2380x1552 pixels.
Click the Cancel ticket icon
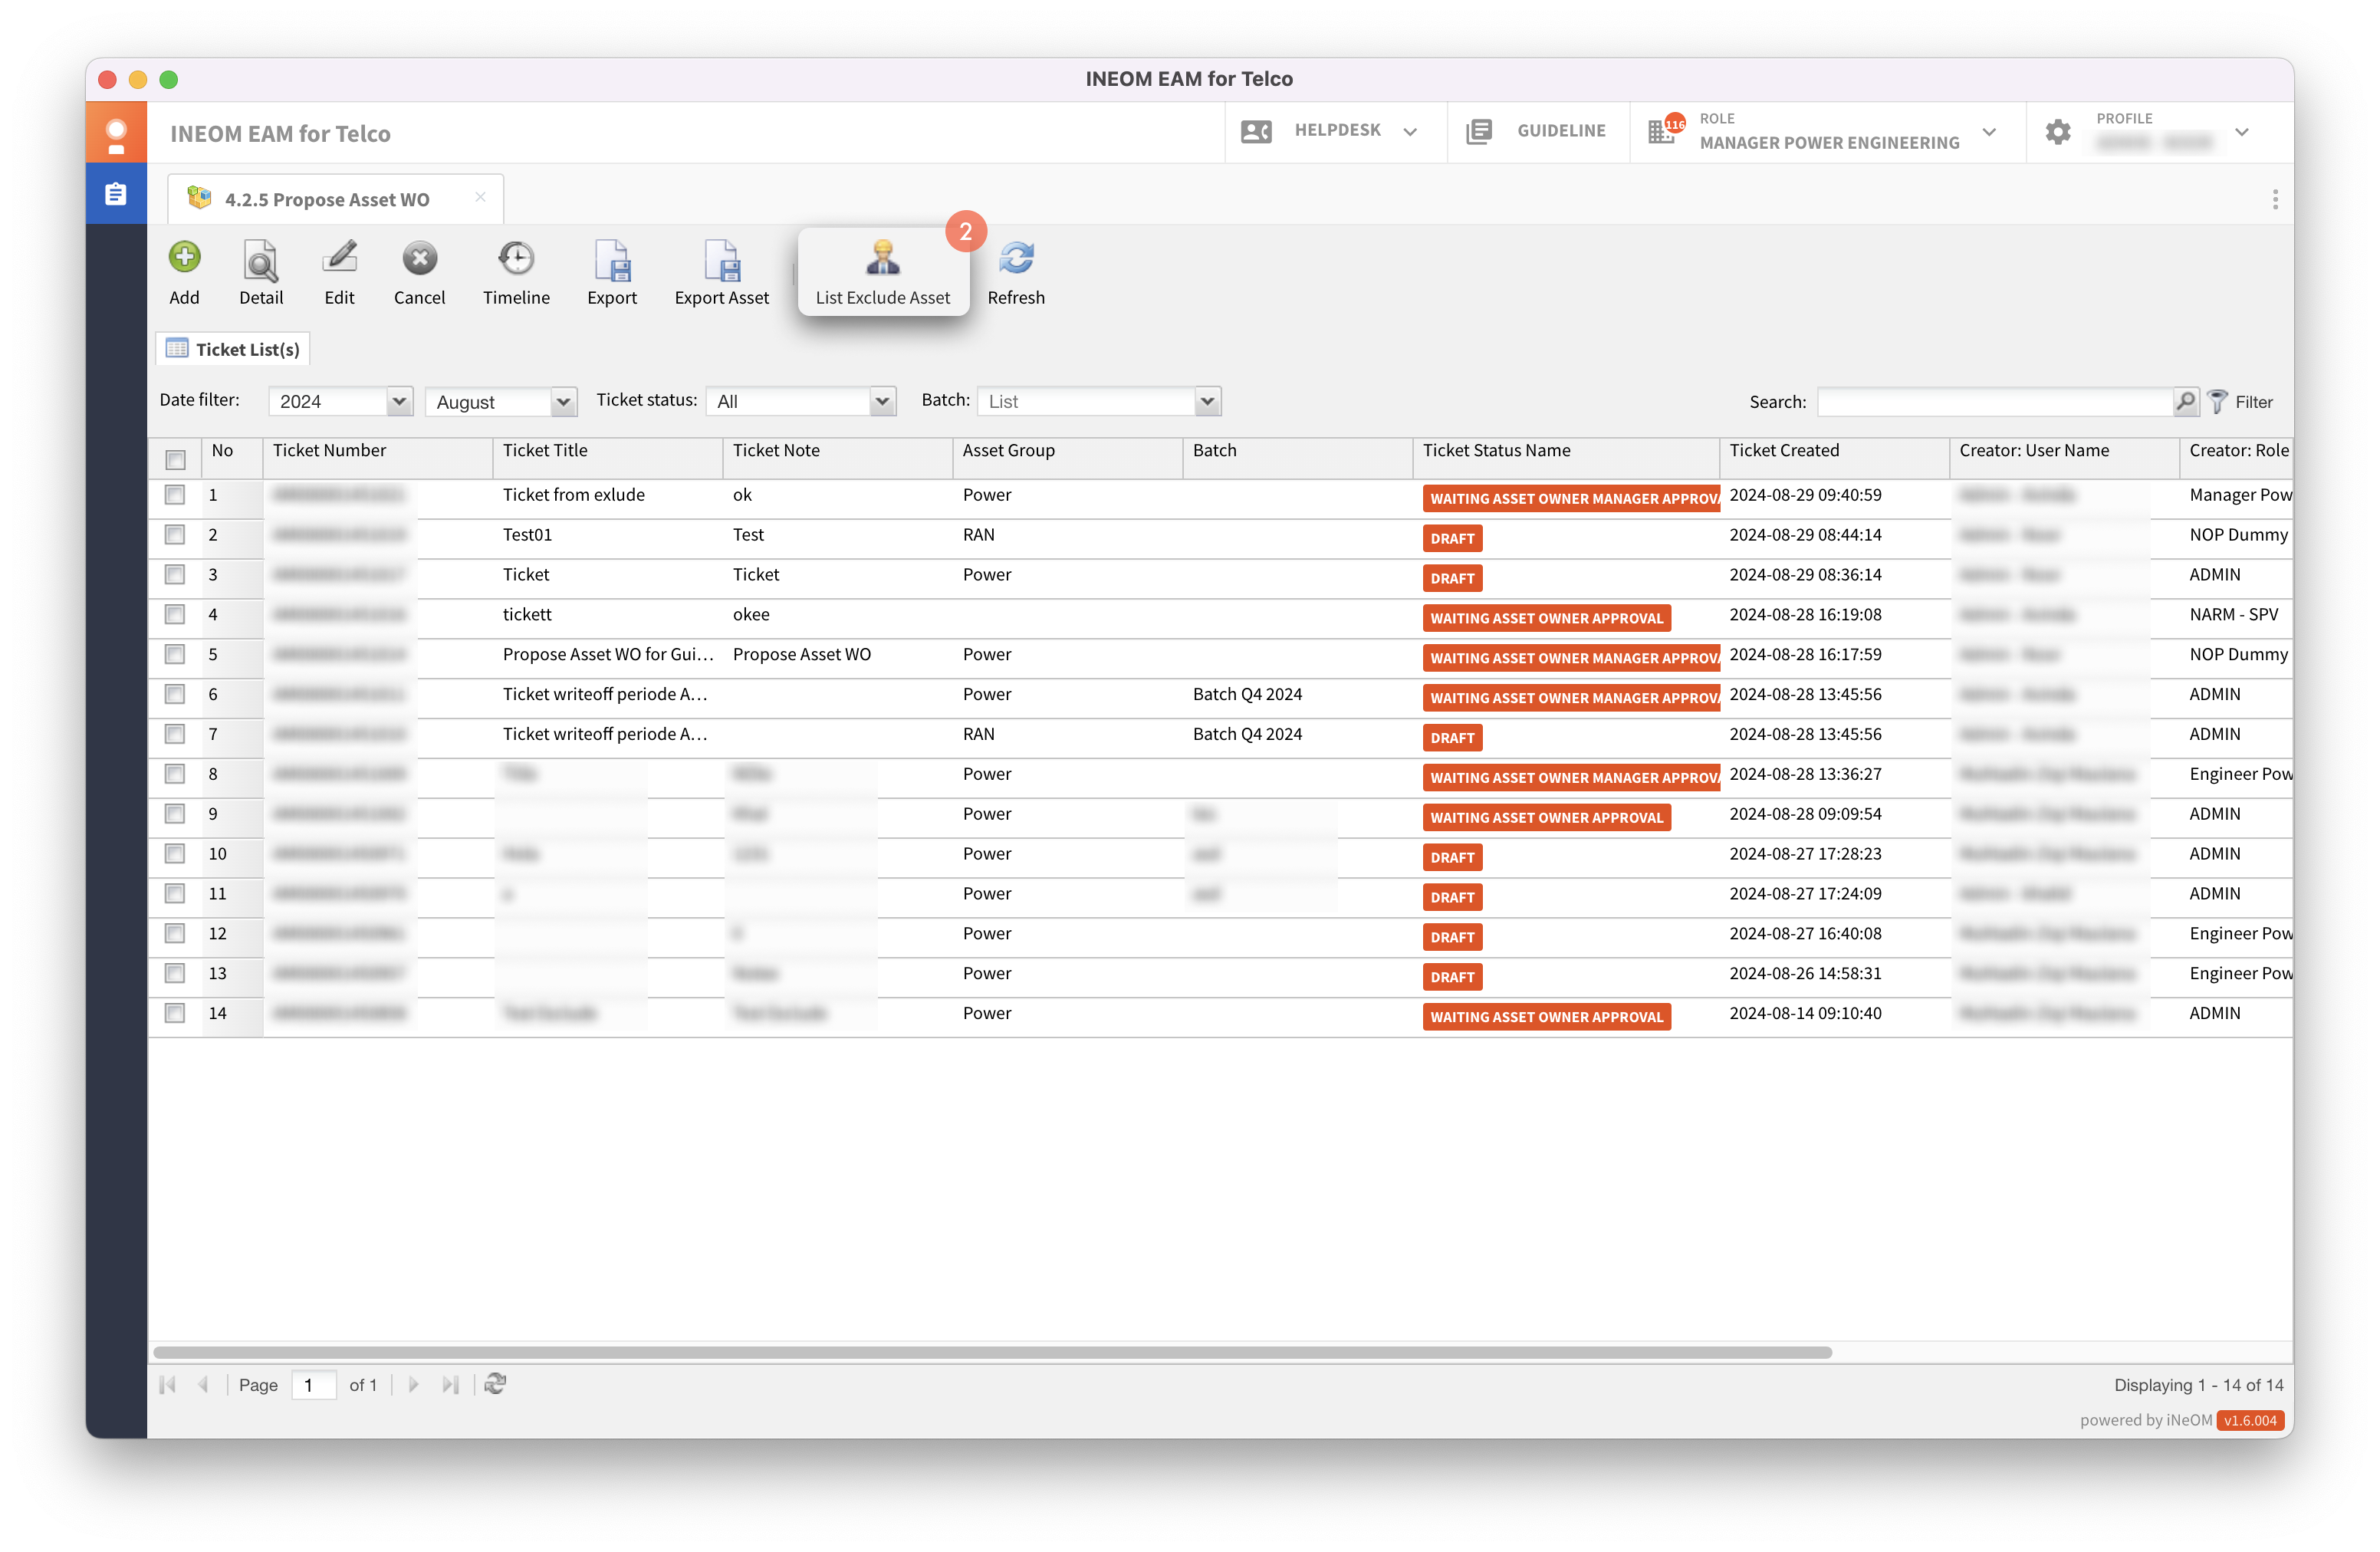419,259
